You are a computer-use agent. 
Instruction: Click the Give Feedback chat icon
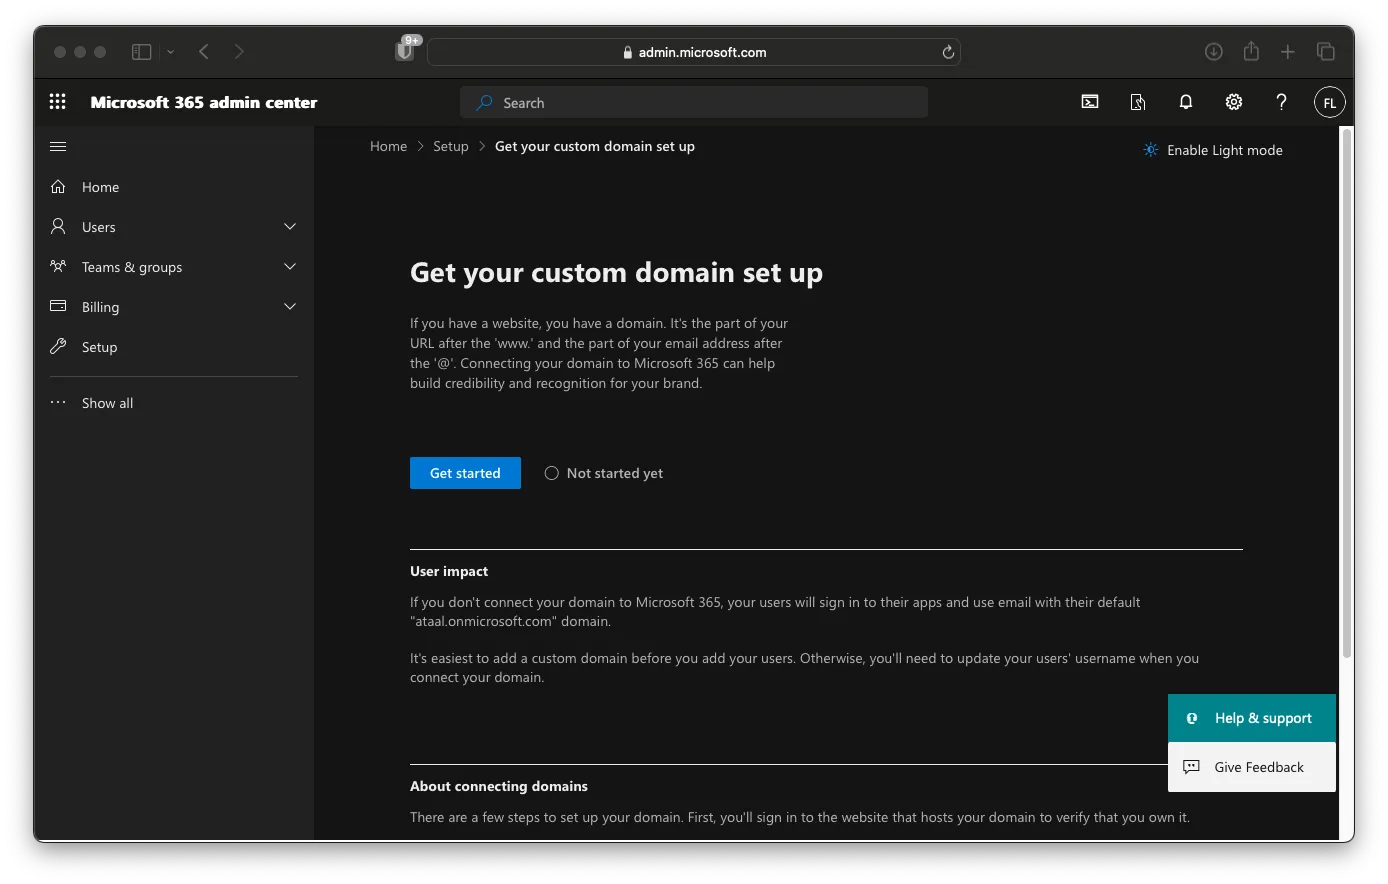point(1191,767)
